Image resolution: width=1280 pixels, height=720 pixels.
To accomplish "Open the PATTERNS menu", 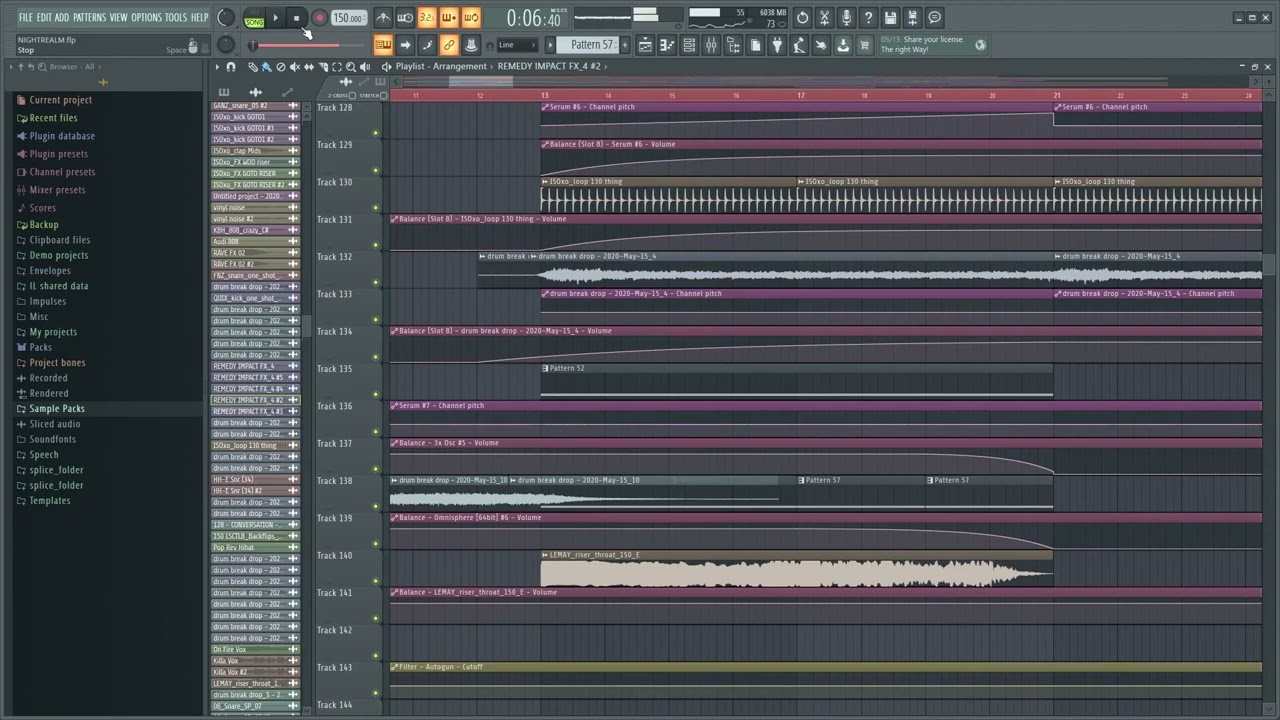I will (x=89, y=18).
